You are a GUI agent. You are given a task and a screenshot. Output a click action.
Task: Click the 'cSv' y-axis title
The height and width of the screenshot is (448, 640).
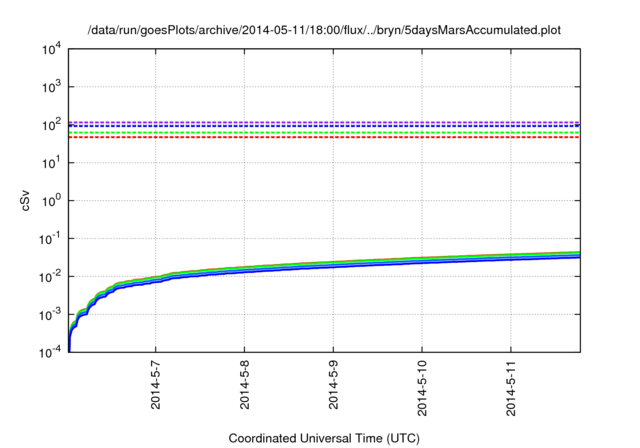point(26,201)
